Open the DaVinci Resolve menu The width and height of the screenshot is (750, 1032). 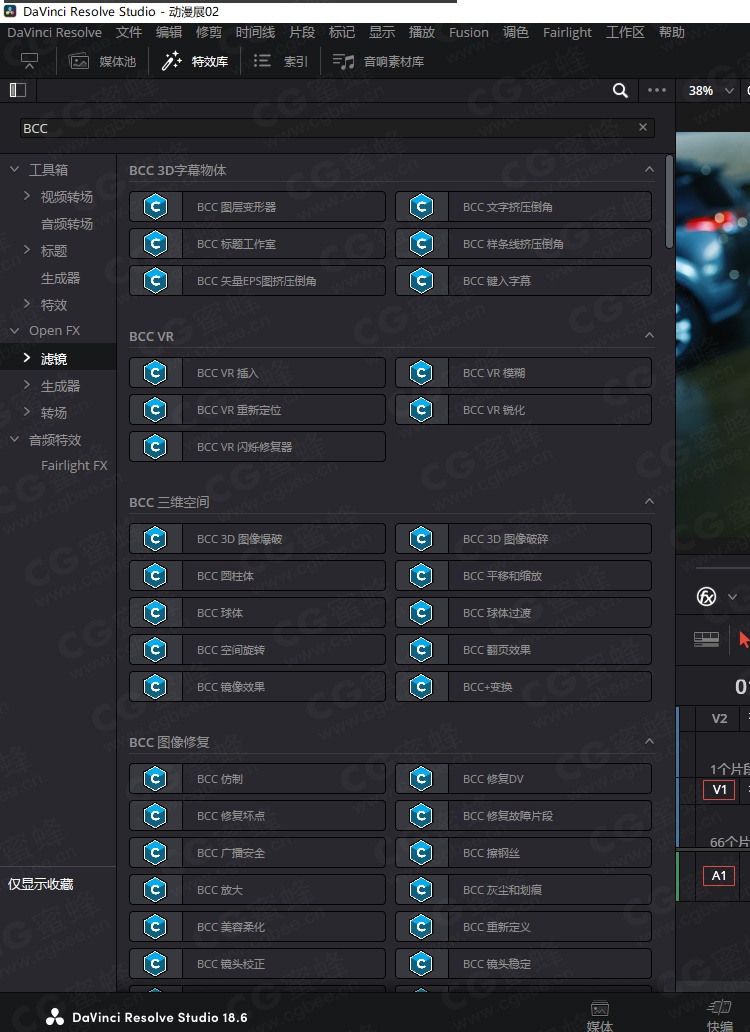[55, 32]
